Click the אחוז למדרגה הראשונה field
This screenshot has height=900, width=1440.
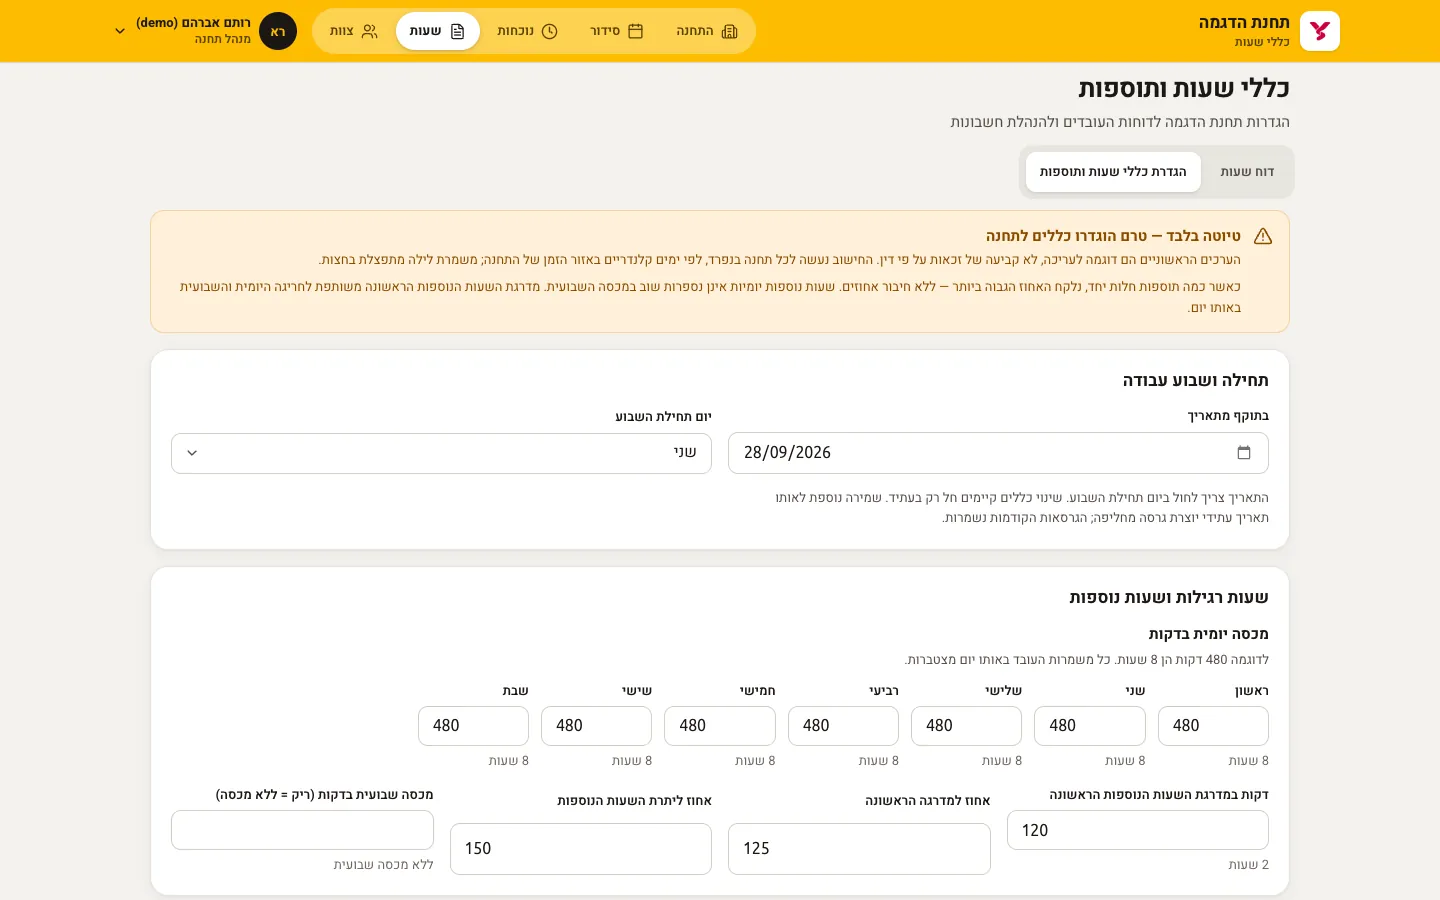[859, 849]
